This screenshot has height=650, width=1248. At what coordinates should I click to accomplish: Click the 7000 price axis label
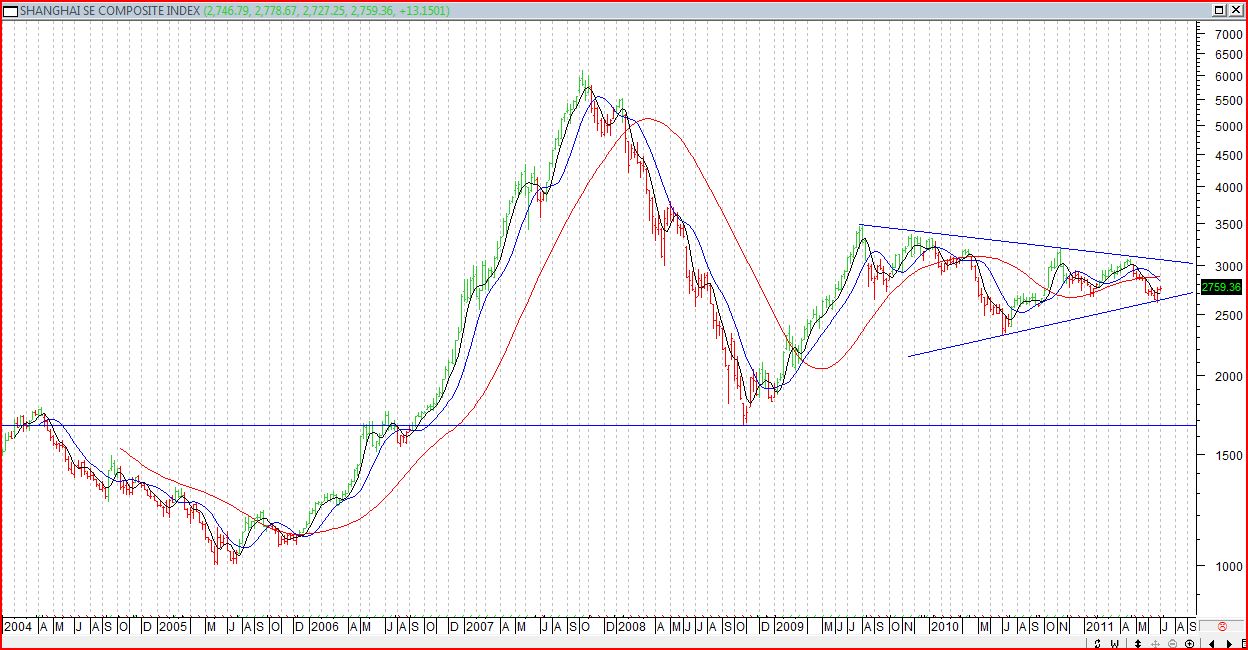point(1228,34)
